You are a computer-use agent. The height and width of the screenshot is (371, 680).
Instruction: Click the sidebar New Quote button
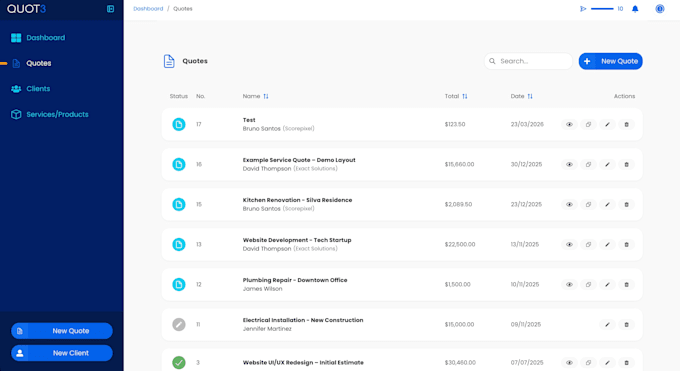click(62, 331)
